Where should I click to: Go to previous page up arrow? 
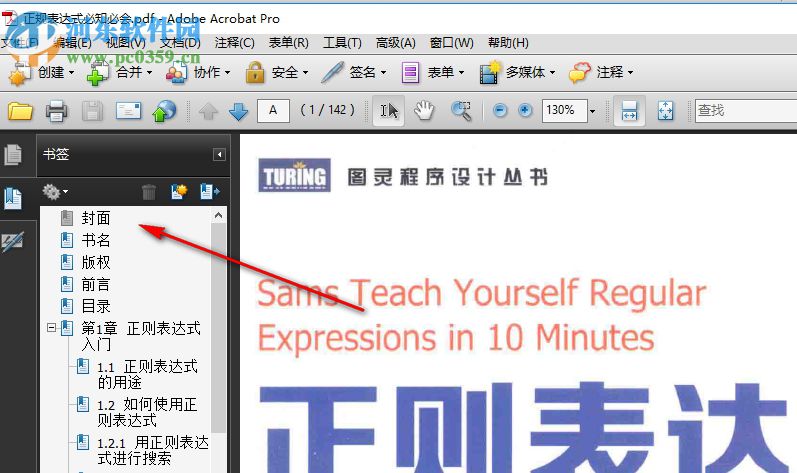[208, 111]
